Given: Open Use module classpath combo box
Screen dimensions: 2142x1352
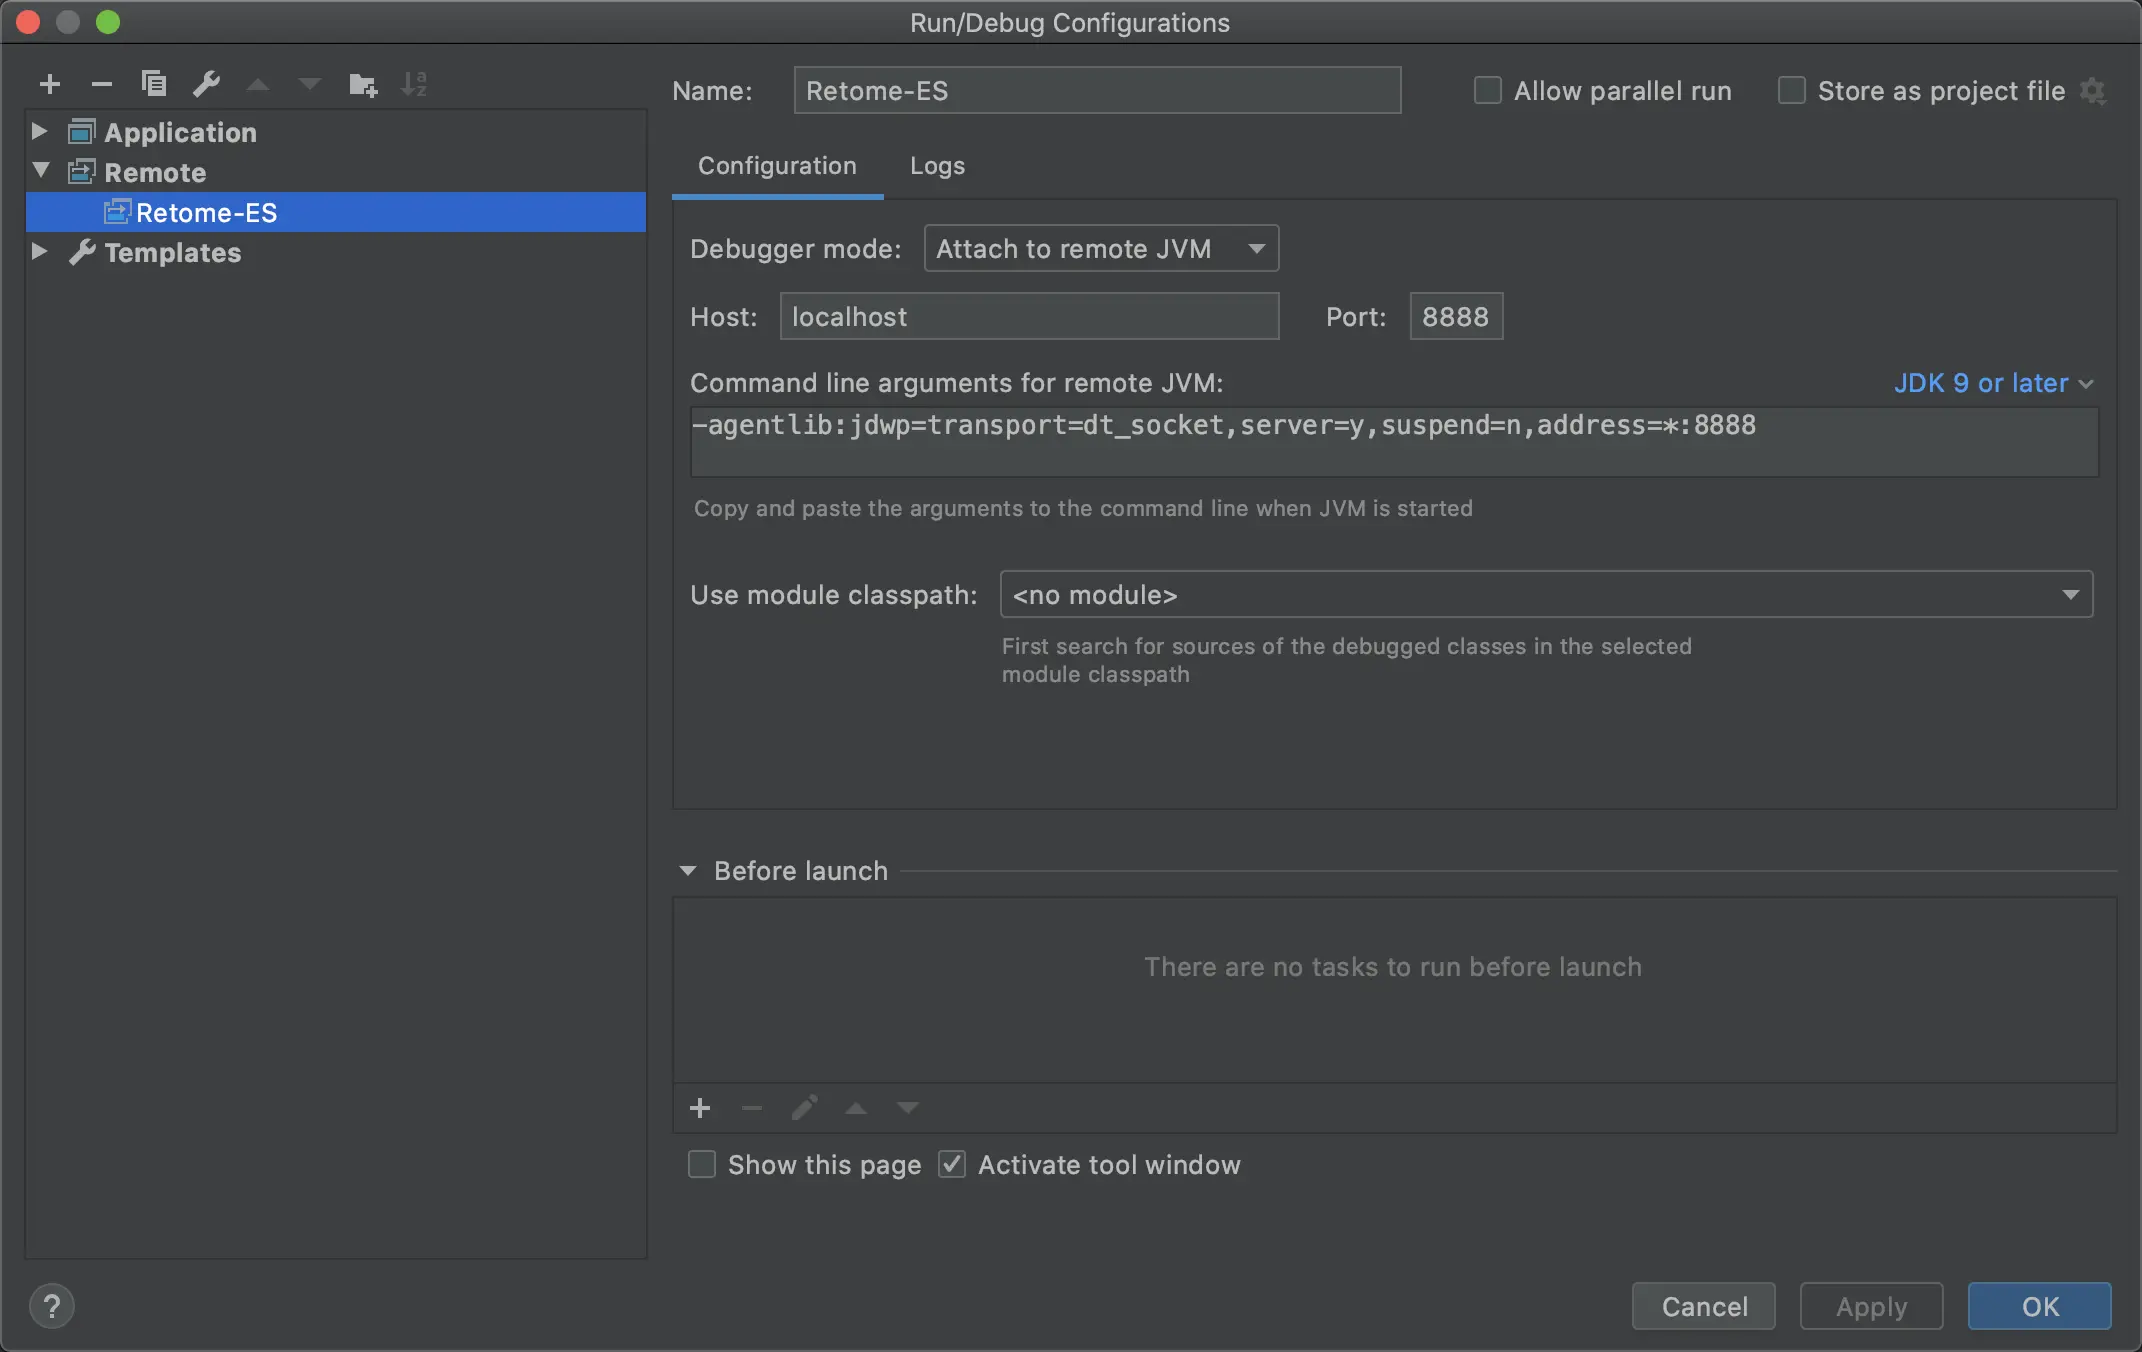Looking at the screenshot, I should coord(1545,595).
